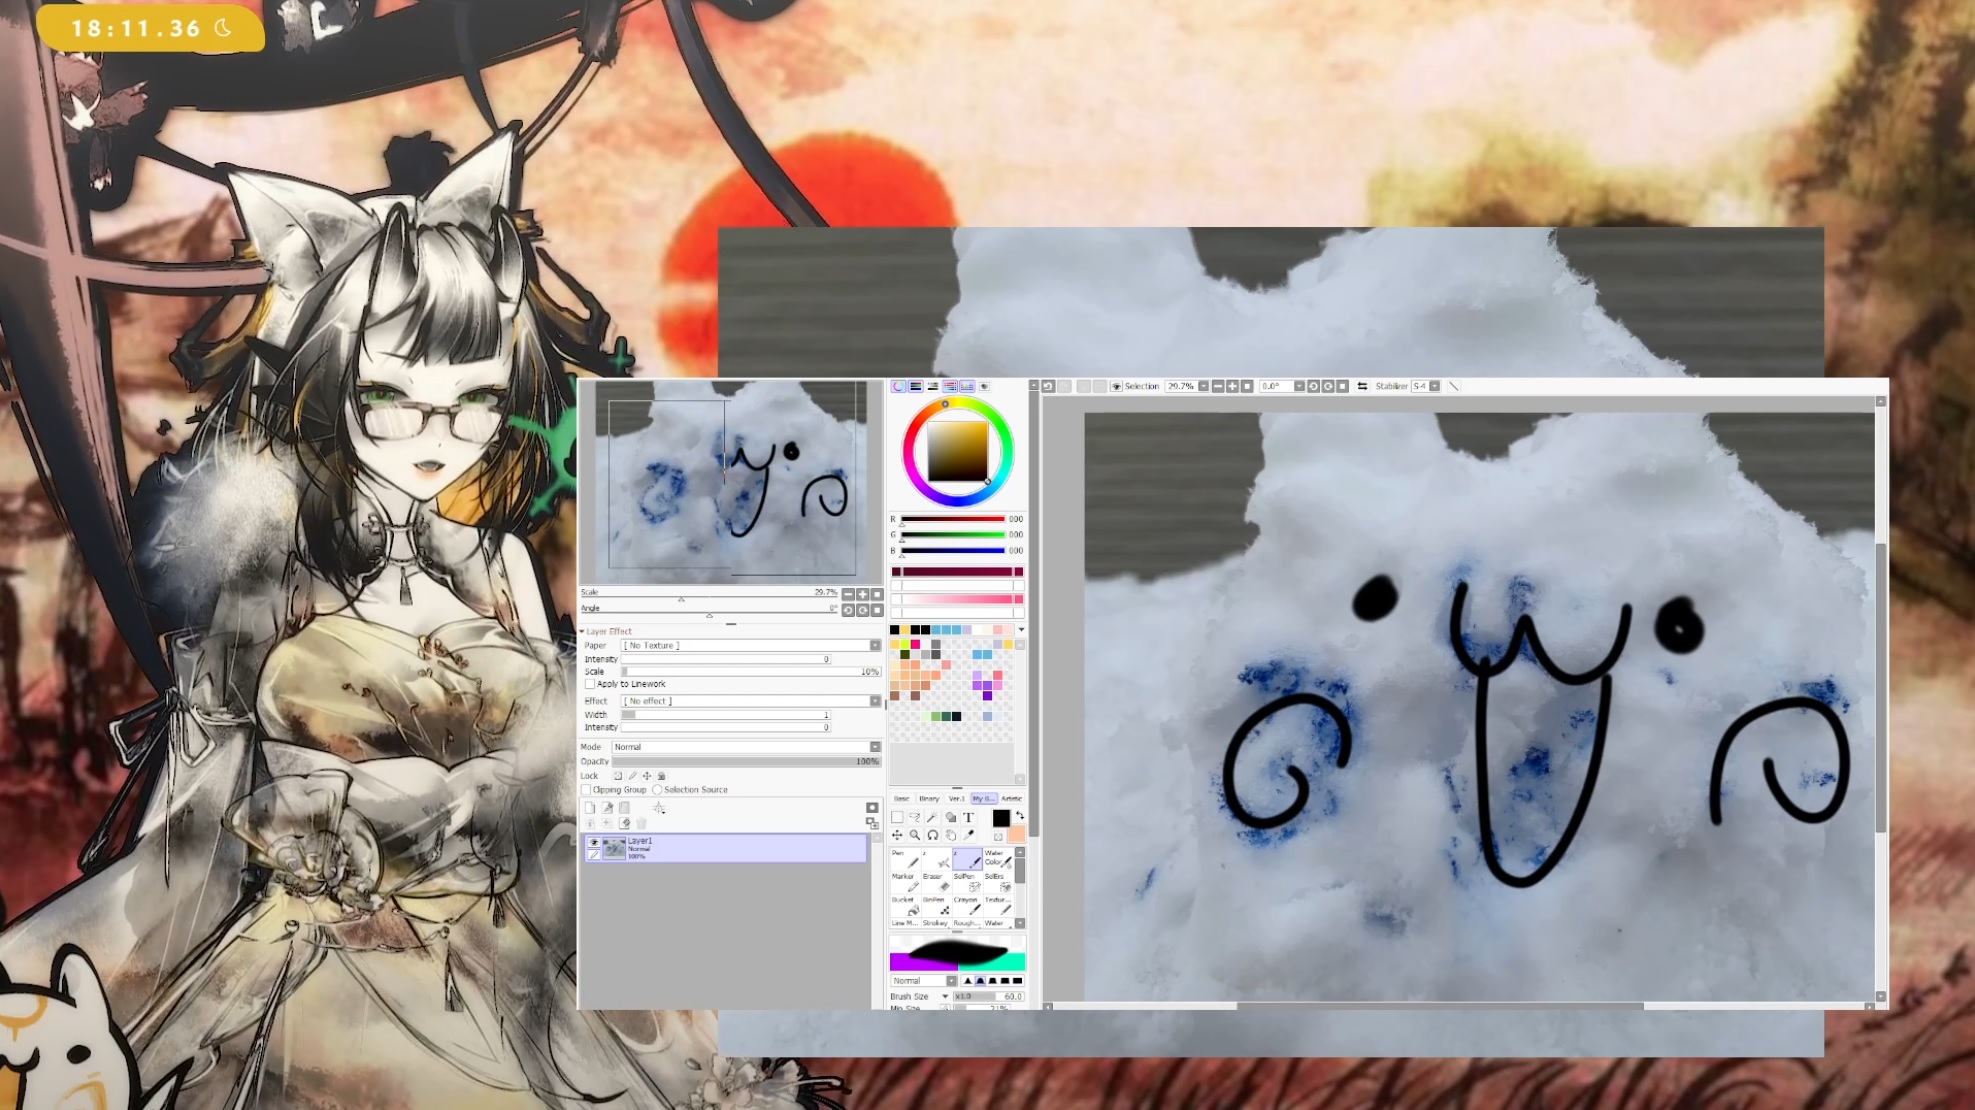Select the Text tool
This screenshot has height=1110, width=1975.
pyautogui.click(x=968, y=817)
